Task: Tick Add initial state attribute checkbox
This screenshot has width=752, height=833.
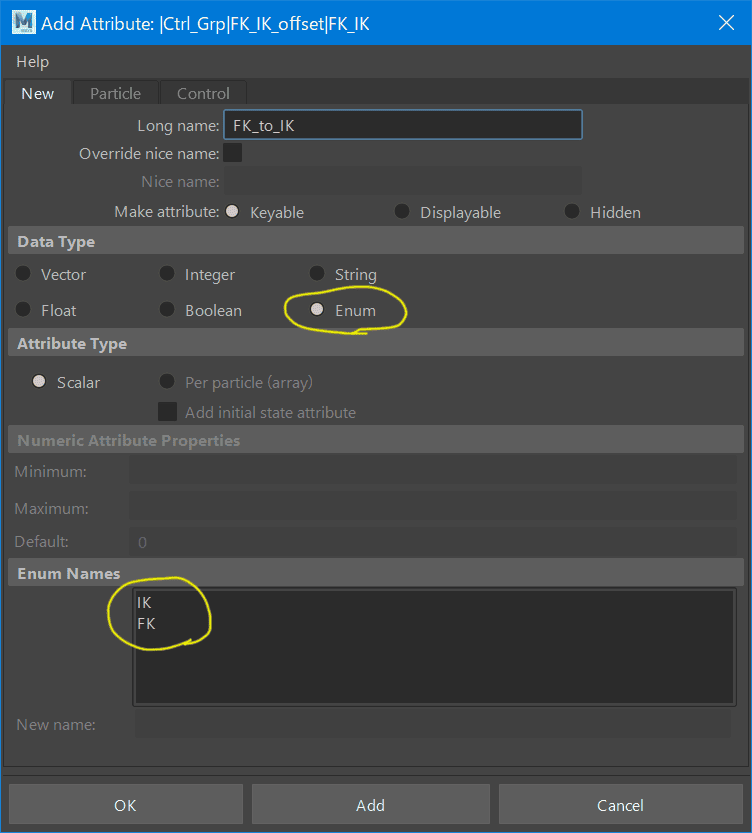Action: coord(167,412)
